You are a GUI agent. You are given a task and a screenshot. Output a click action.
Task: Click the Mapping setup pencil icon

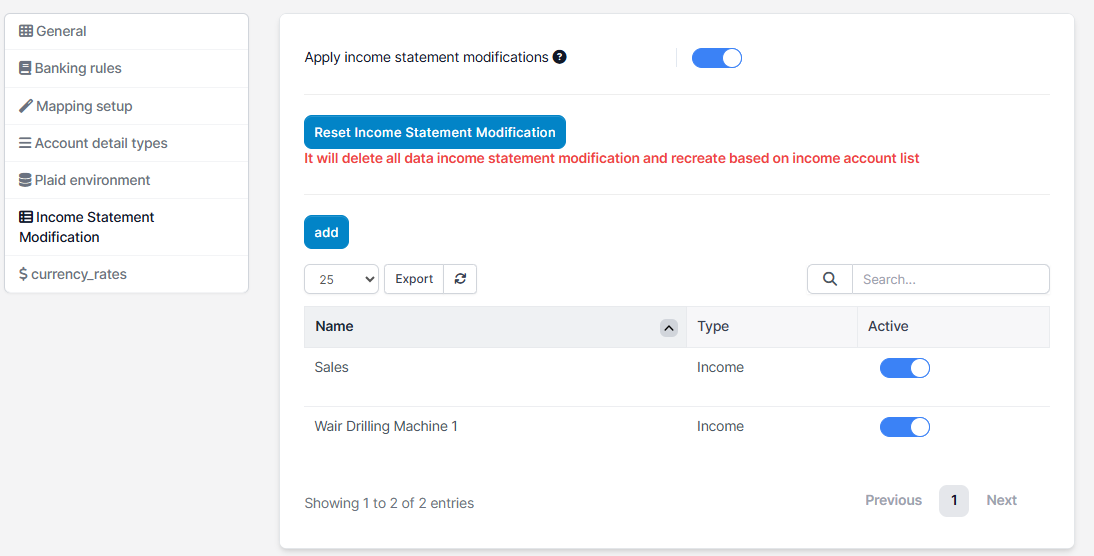click(x=26, y=106)
